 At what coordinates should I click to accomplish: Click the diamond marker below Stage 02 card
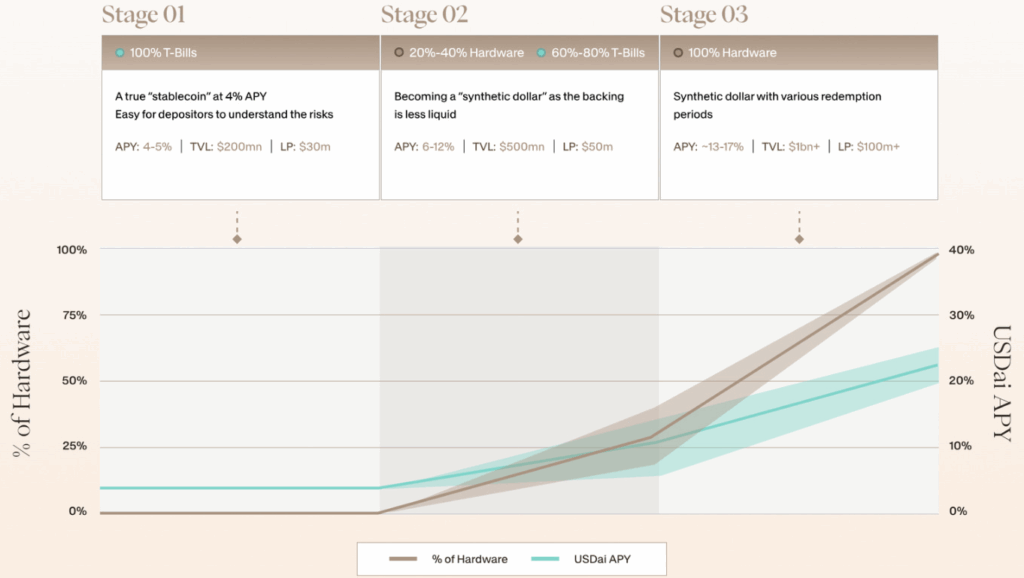click(518, 239)
